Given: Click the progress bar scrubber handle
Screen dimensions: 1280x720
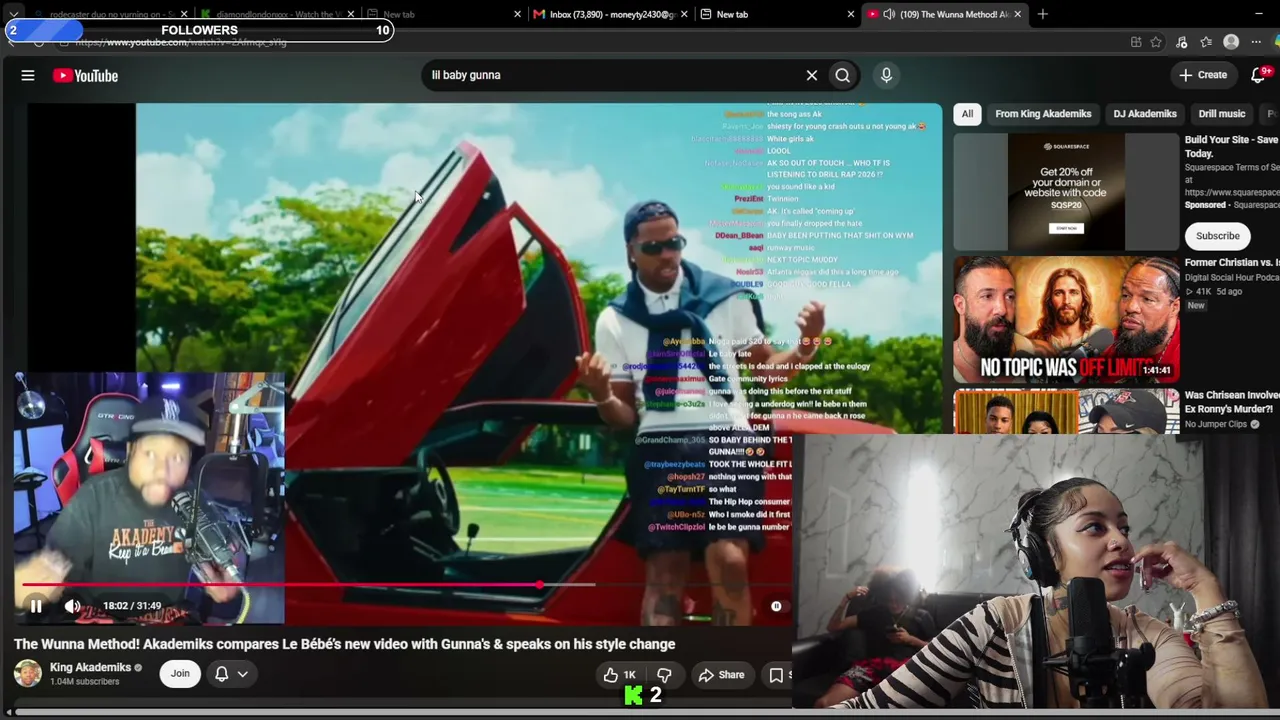Looking at the screenshot, I should point(540,585).
